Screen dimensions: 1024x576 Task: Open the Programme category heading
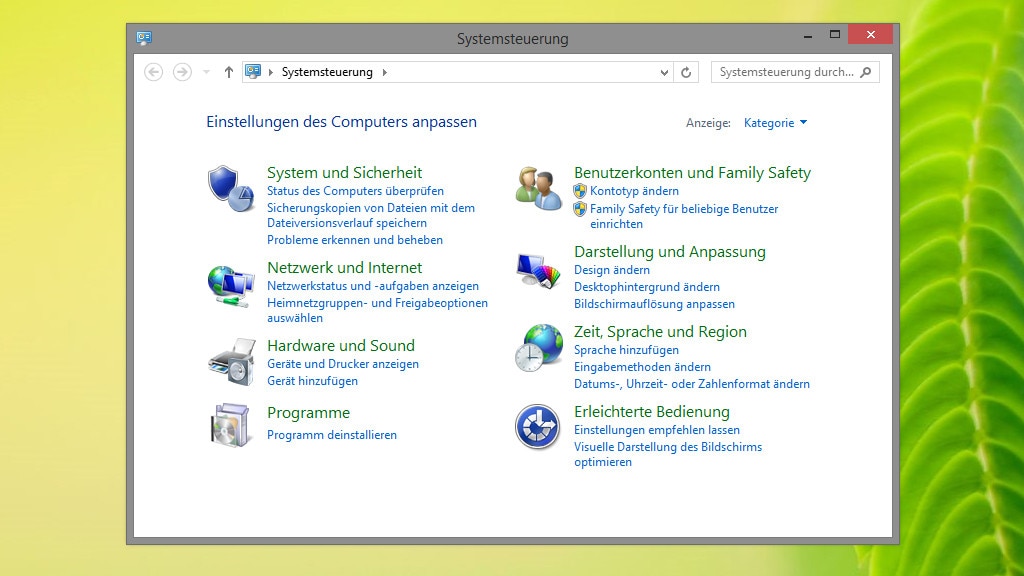point(308,413)
